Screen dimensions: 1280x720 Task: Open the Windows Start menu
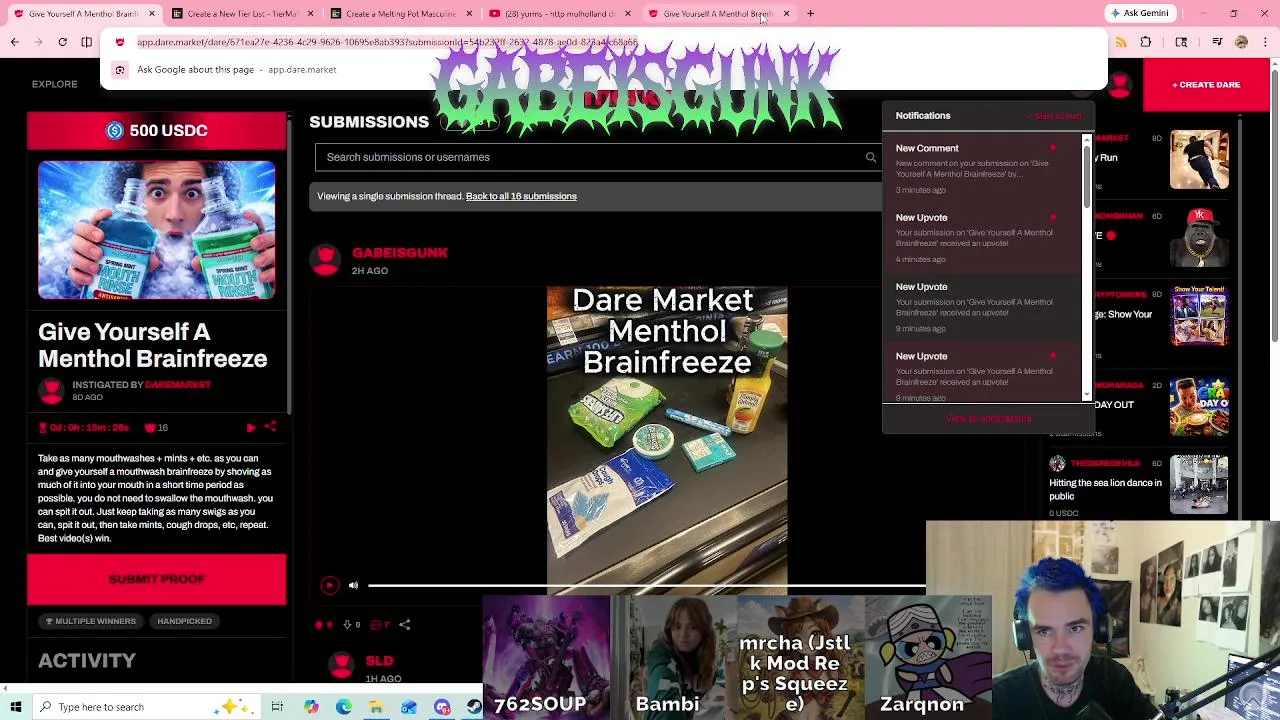coord(15,707)
